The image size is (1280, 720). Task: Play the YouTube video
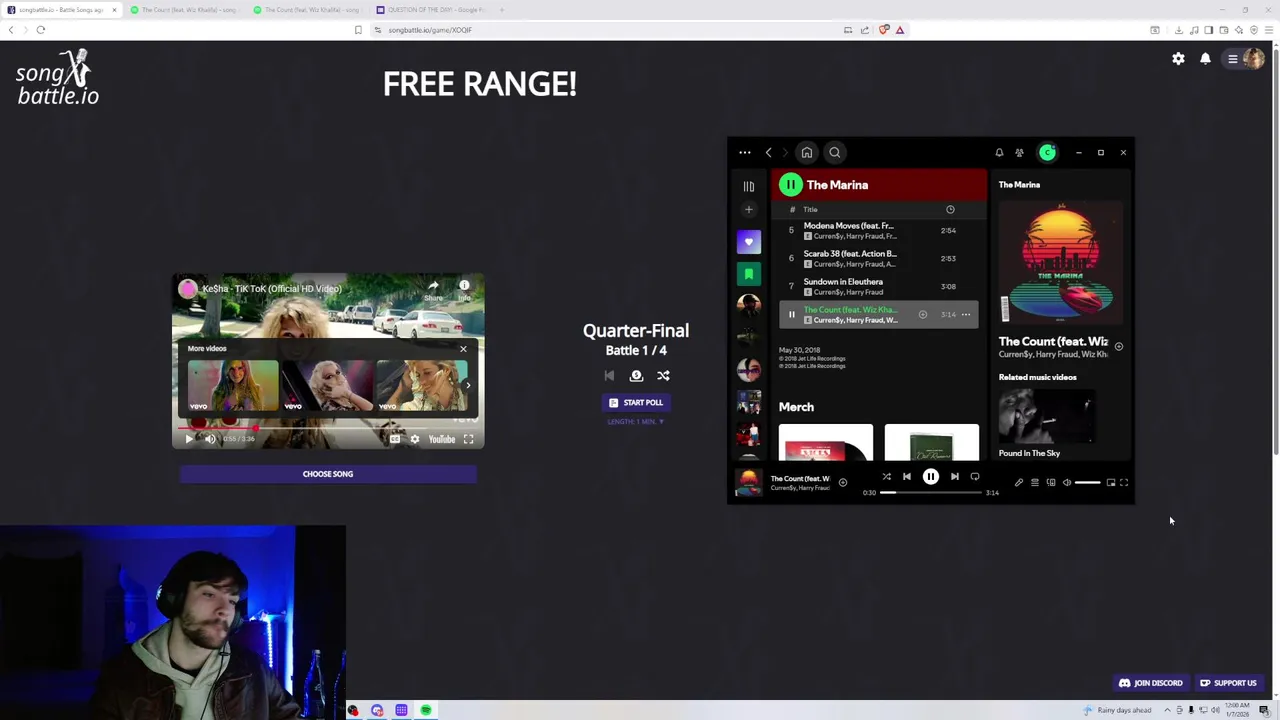(189, 439)
